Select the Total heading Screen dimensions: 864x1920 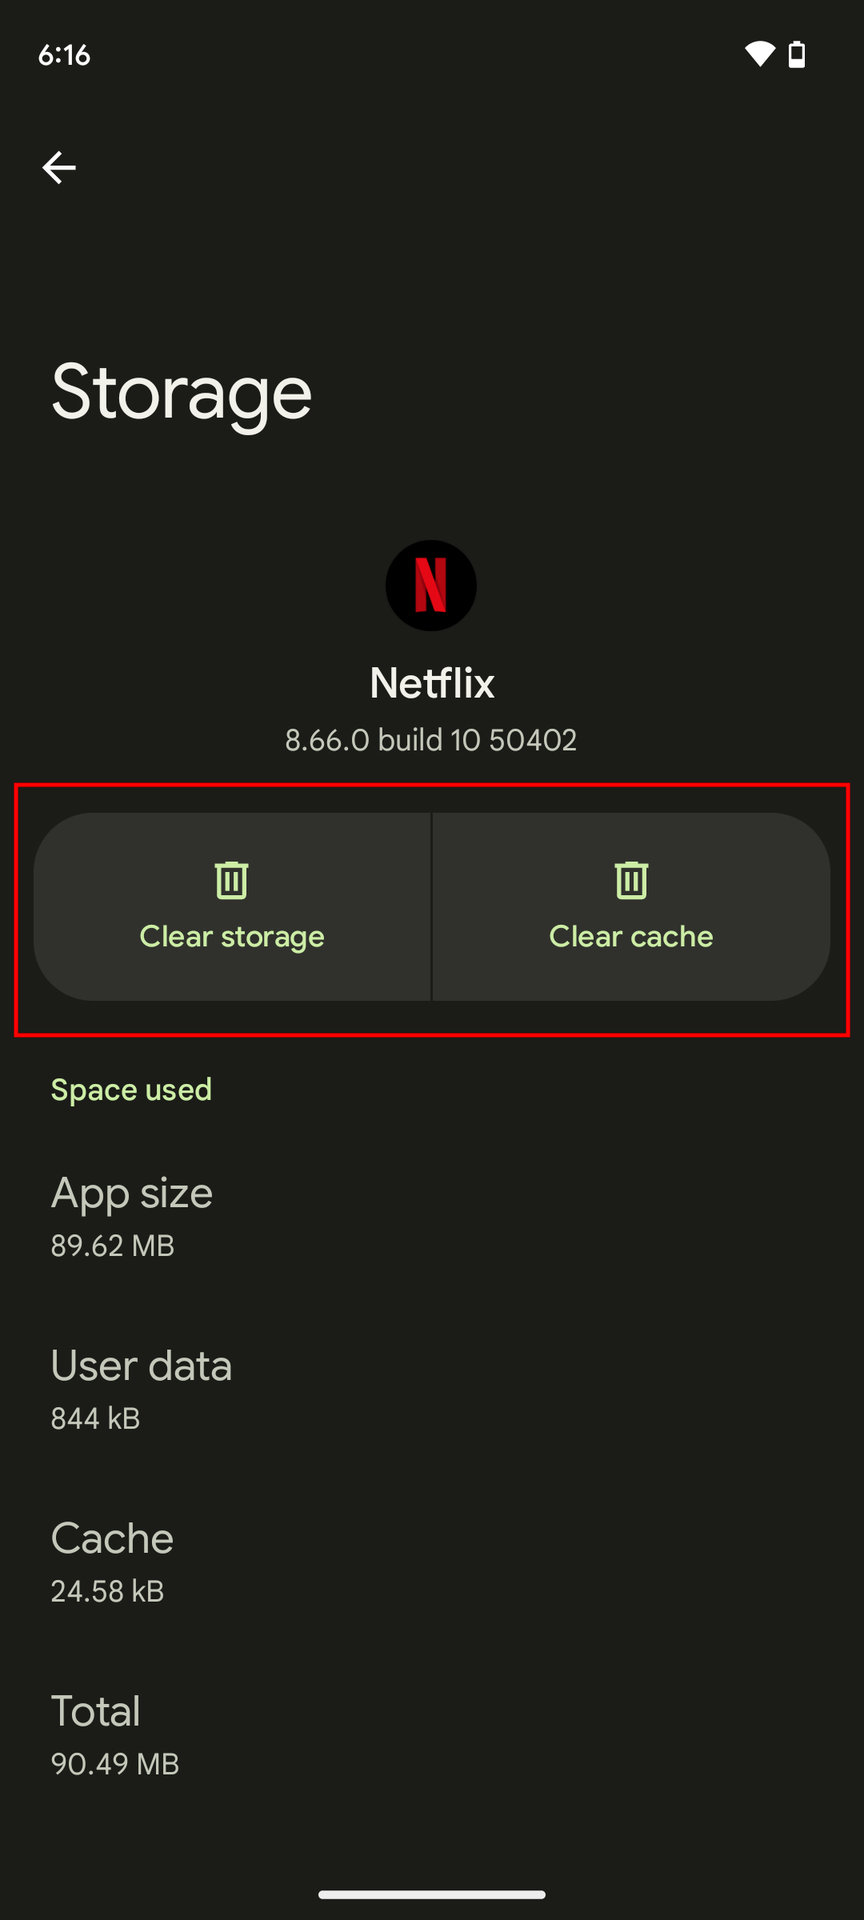tap(96, 1711)
